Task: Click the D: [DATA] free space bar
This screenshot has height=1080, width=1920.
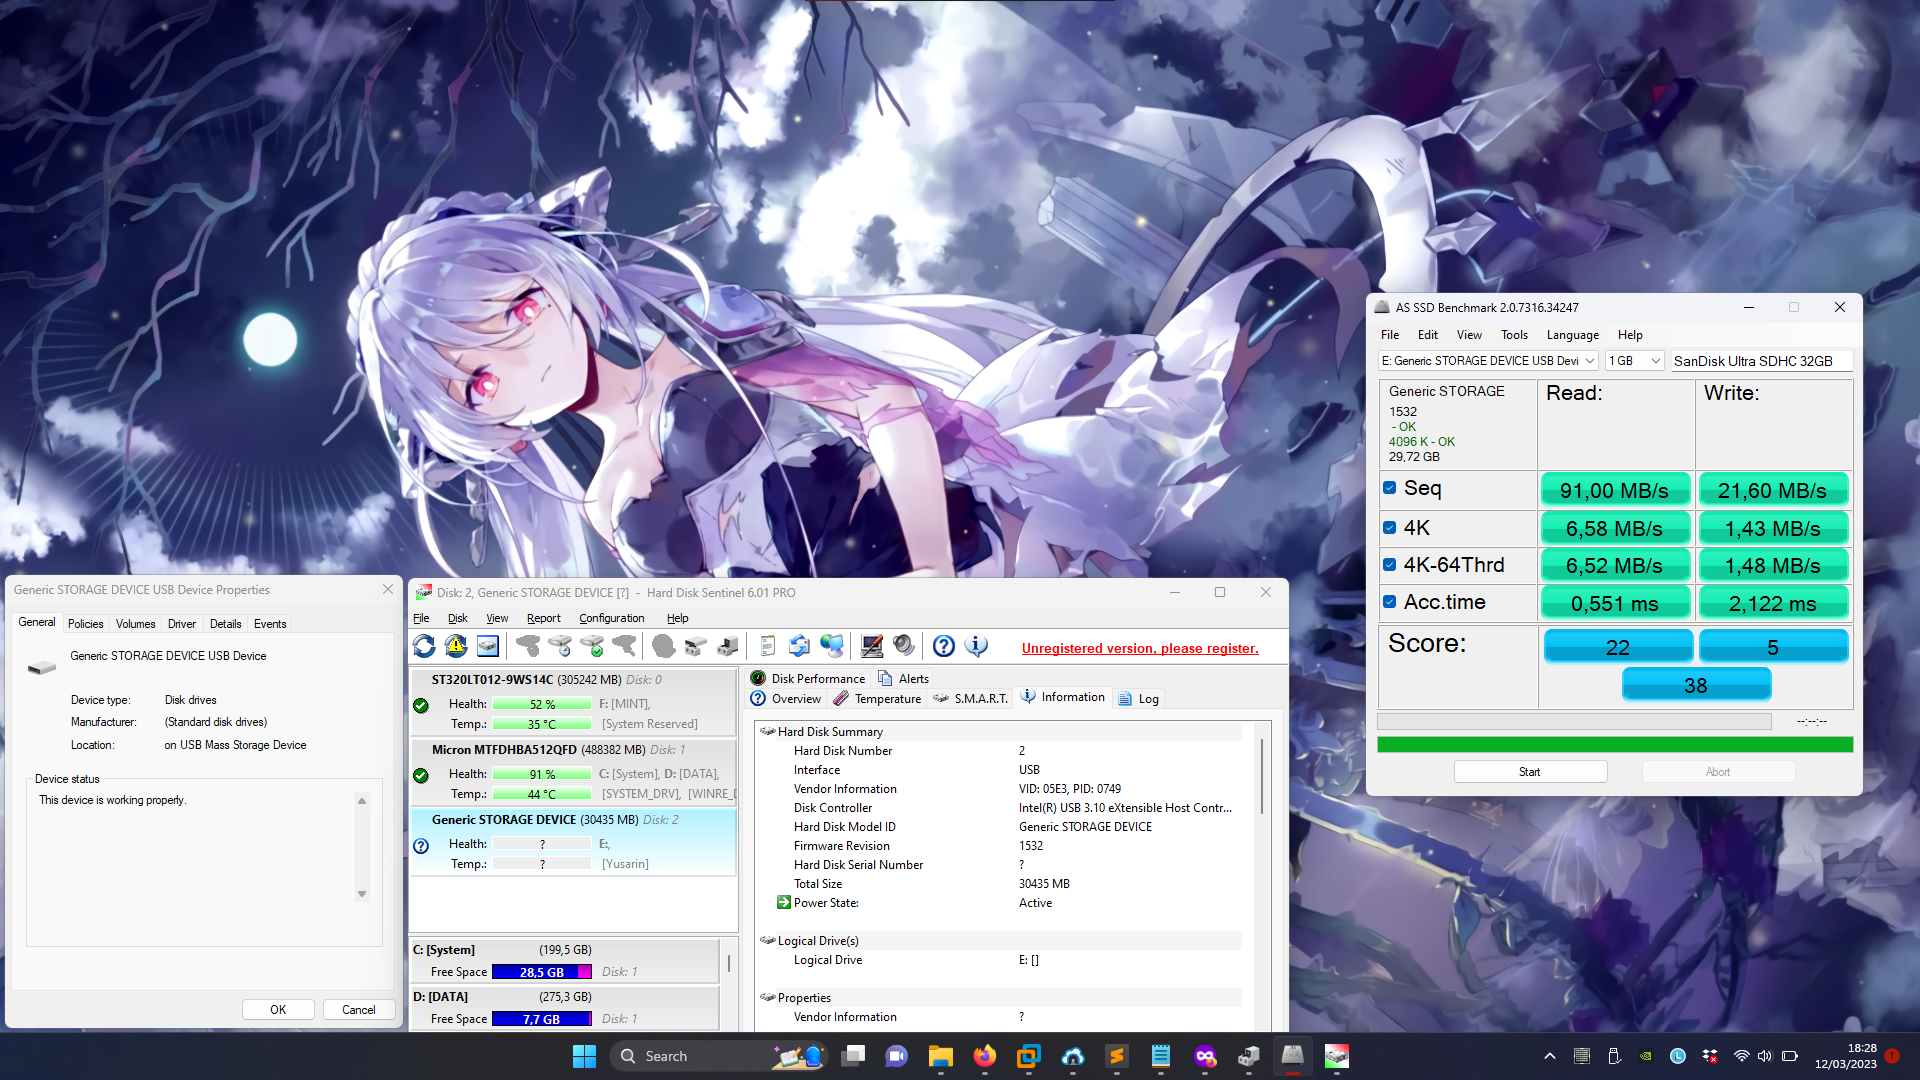Action: pos(542,1019)
